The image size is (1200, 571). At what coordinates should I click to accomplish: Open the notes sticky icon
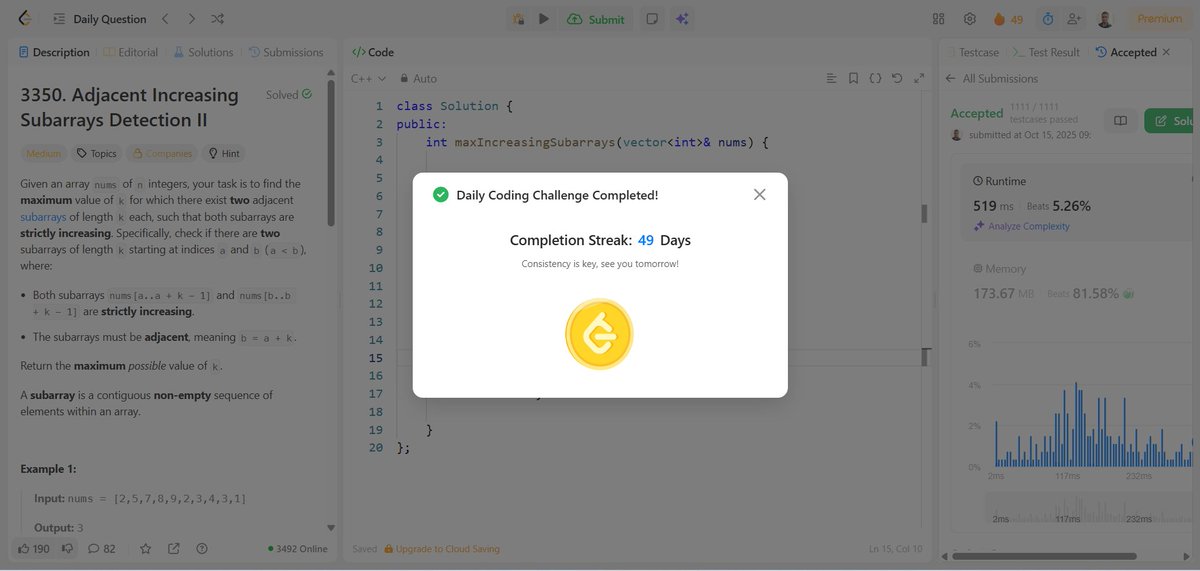click(x=652, y=19)
